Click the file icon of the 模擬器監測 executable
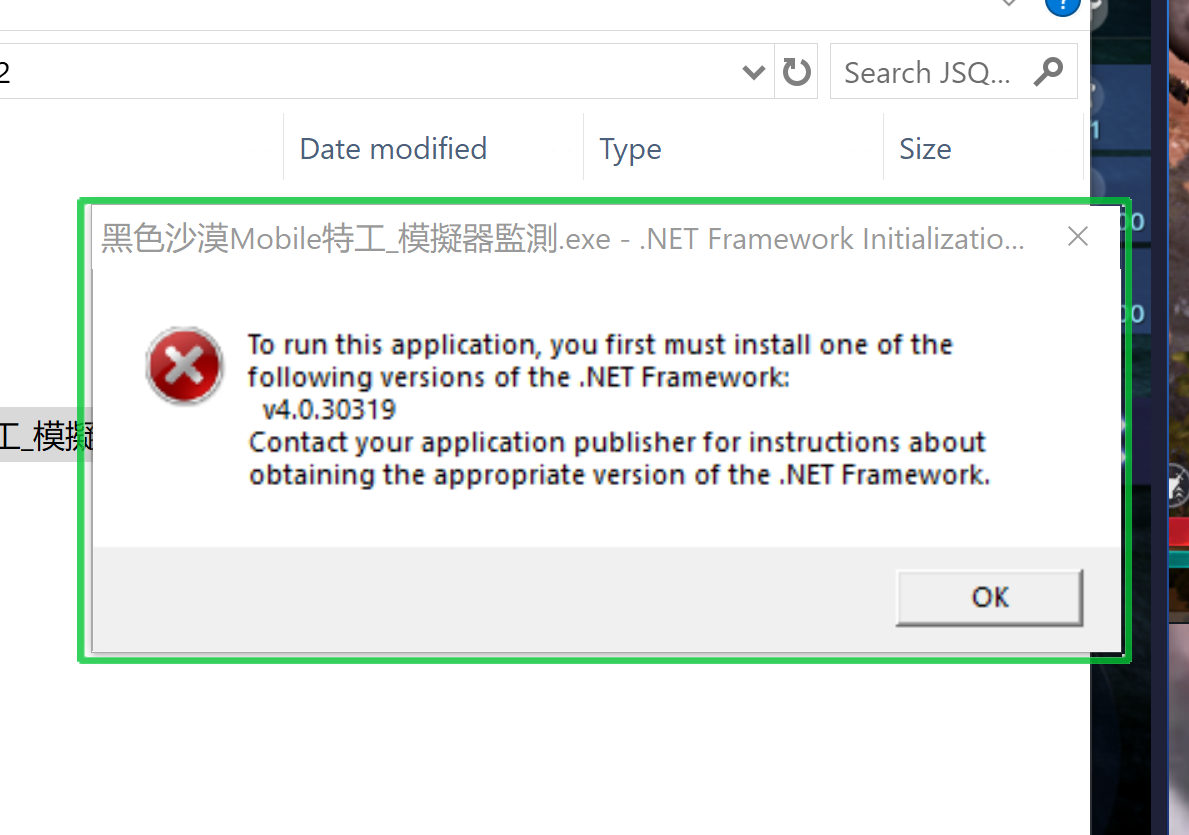The height and width of the screenshot is (835, 1189). pos(8,437)
